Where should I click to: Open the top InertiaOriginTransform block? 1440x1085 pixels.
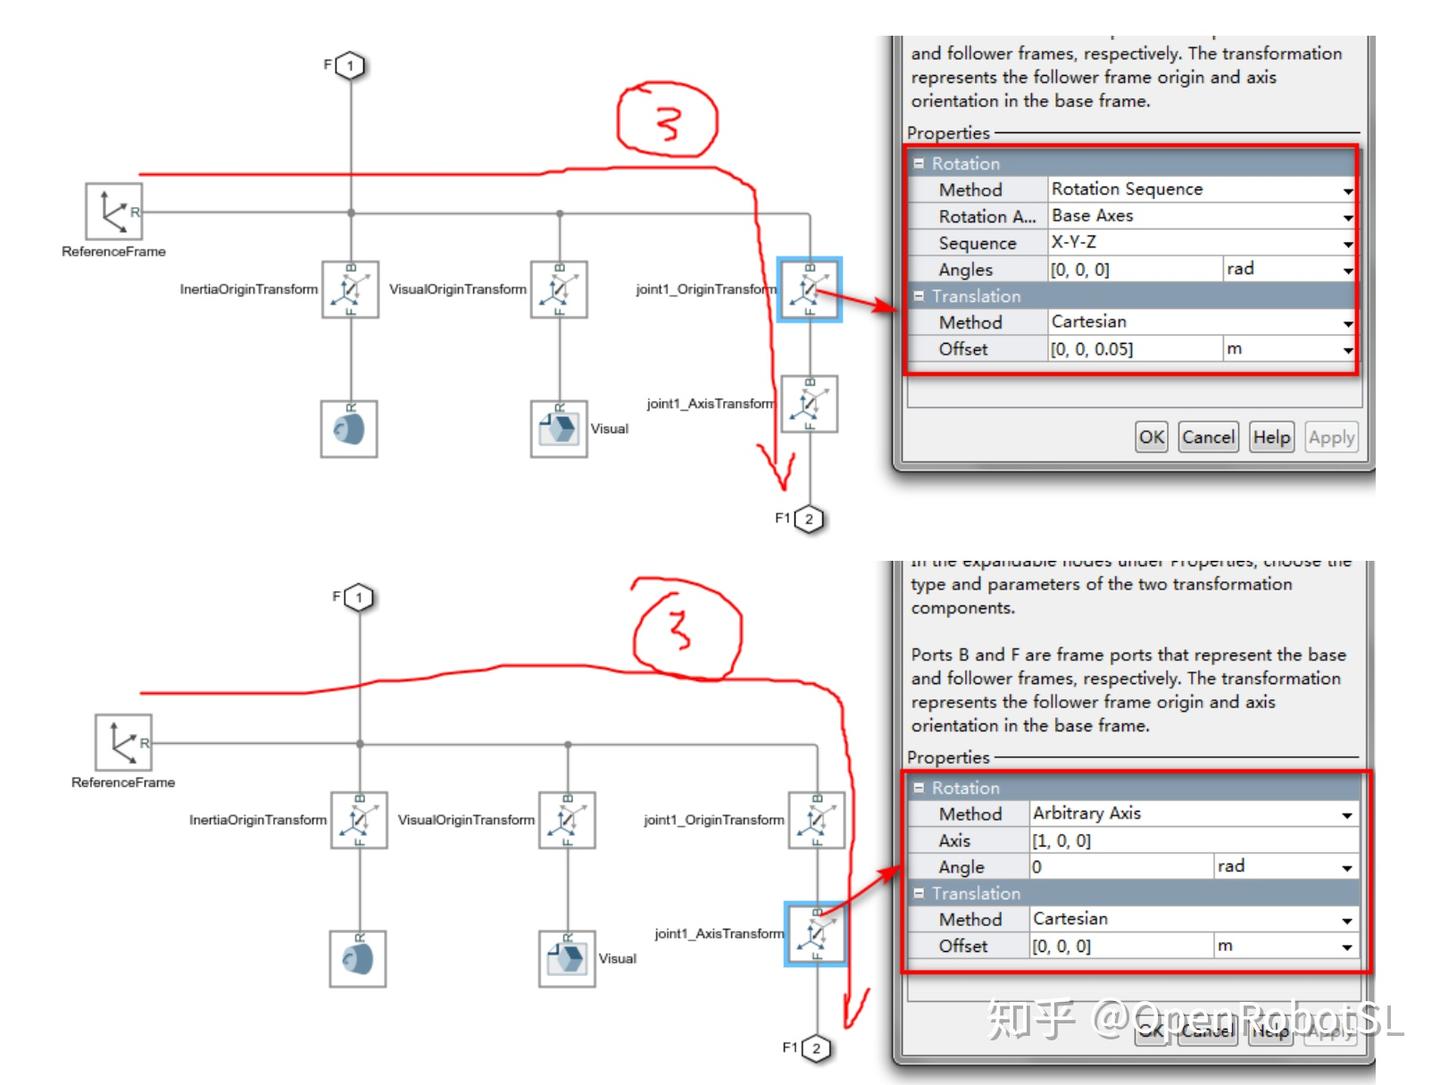pos(350,290)
